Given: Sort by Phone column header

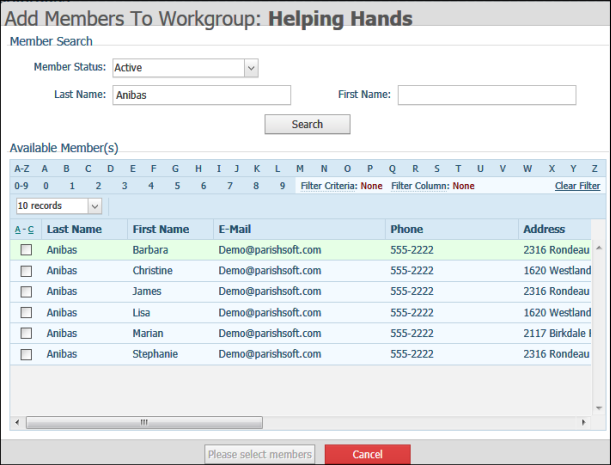Looking at the screenshot, I should coord(406,229).
